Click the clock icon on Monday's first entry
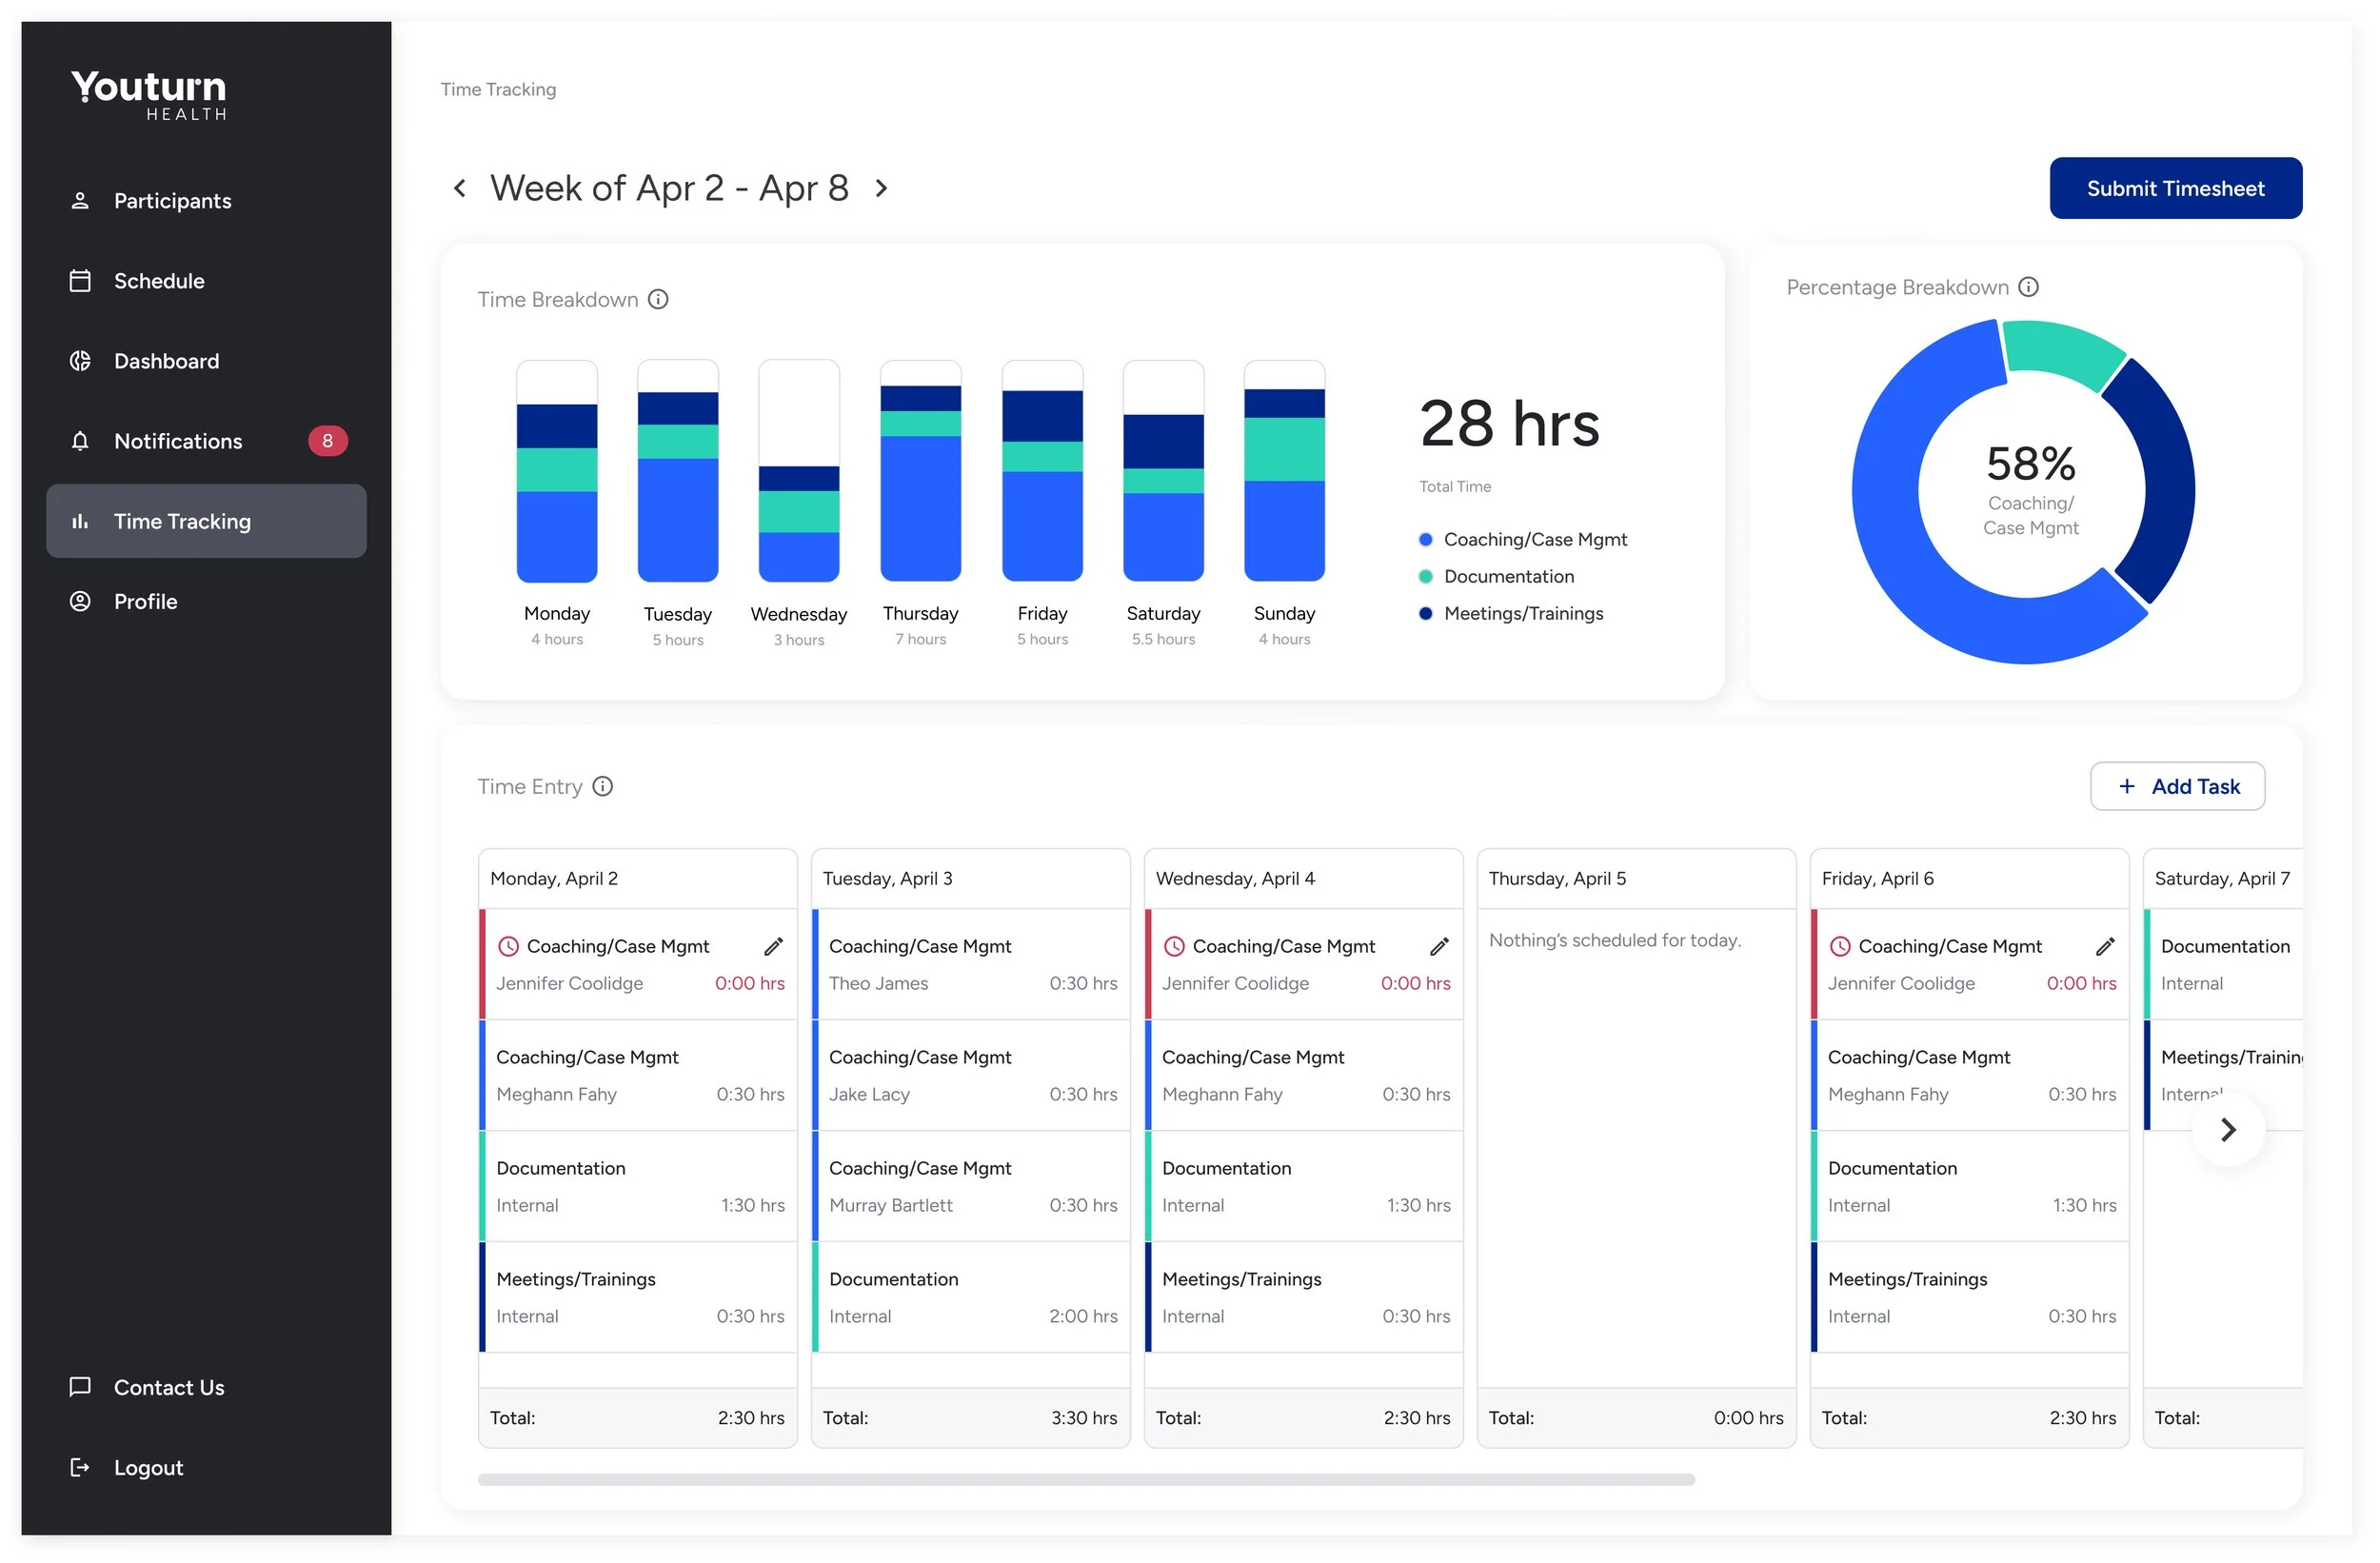This screenshot has height=1563, width=2380. pyautogui.click(x=508, y=947)
